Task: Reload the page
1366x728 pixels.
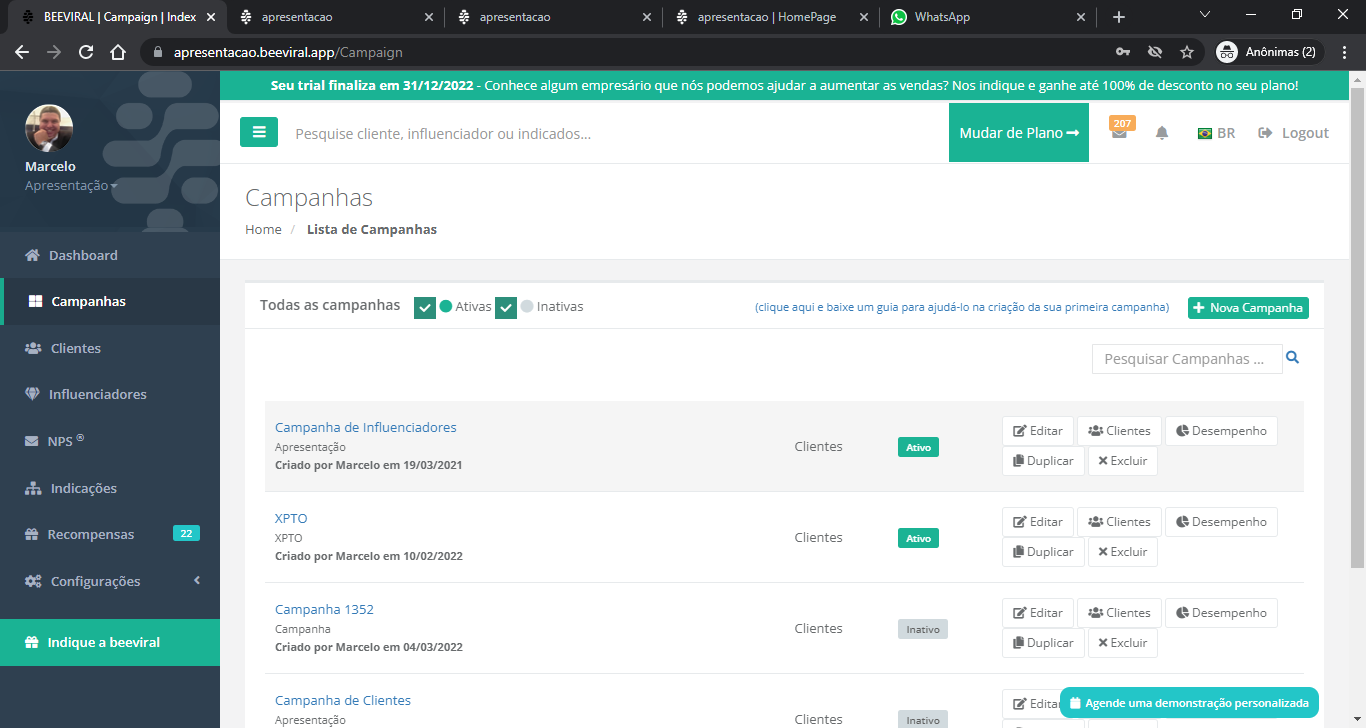Action: click(86, 52)
